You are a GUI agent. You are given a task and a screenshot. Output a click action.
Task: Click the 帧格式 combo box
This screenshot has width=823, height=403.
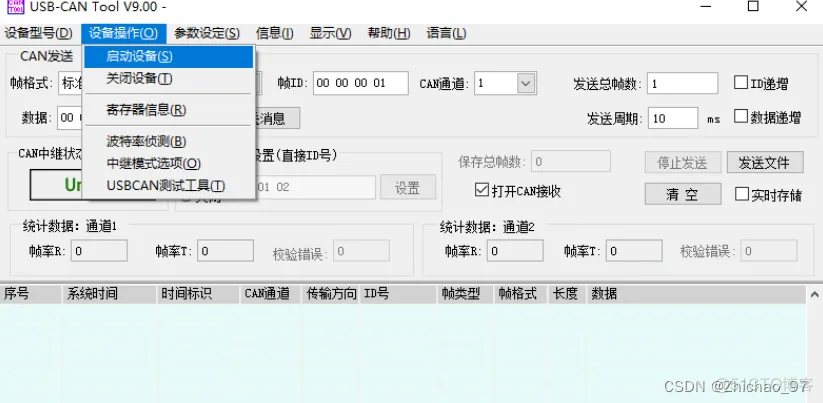(71, 83)
